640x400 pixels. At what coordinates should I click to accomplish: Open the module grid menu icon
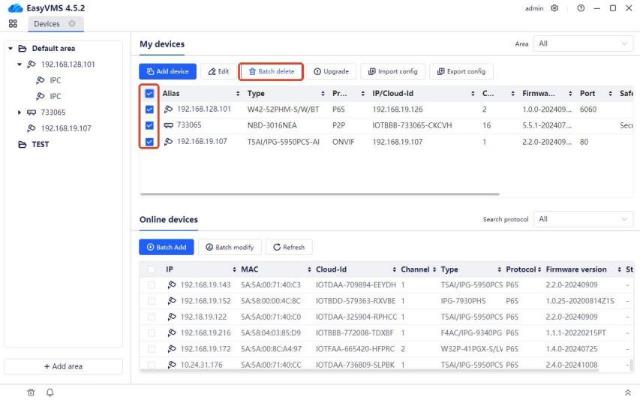coord(13,23)
